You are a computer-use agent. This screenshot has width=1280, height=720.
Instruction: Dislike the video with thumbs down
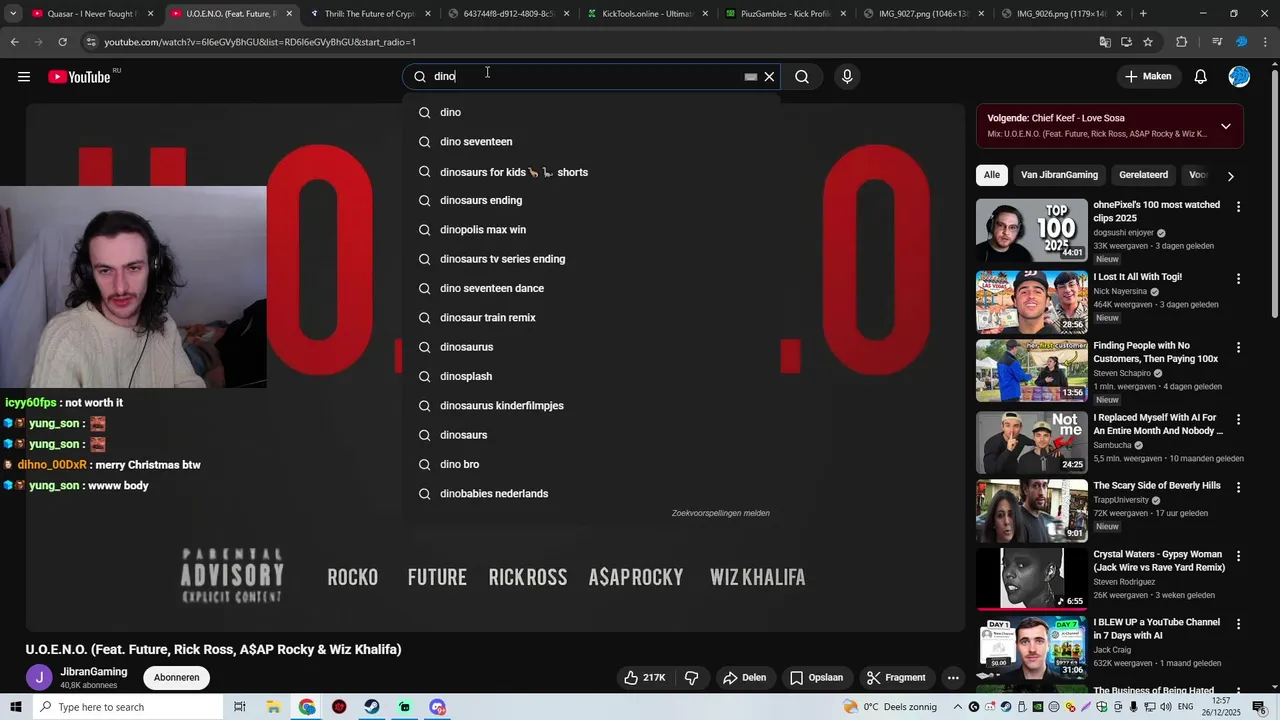tap(692, 678)
